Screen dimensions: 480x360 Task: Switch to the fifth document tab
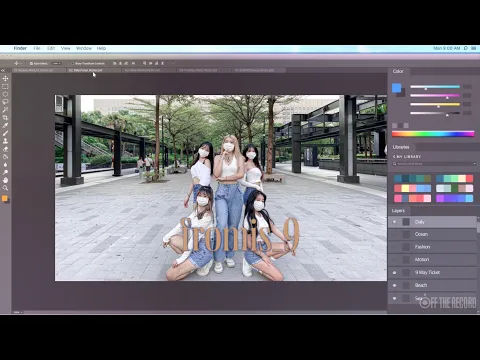coord(259,70)
